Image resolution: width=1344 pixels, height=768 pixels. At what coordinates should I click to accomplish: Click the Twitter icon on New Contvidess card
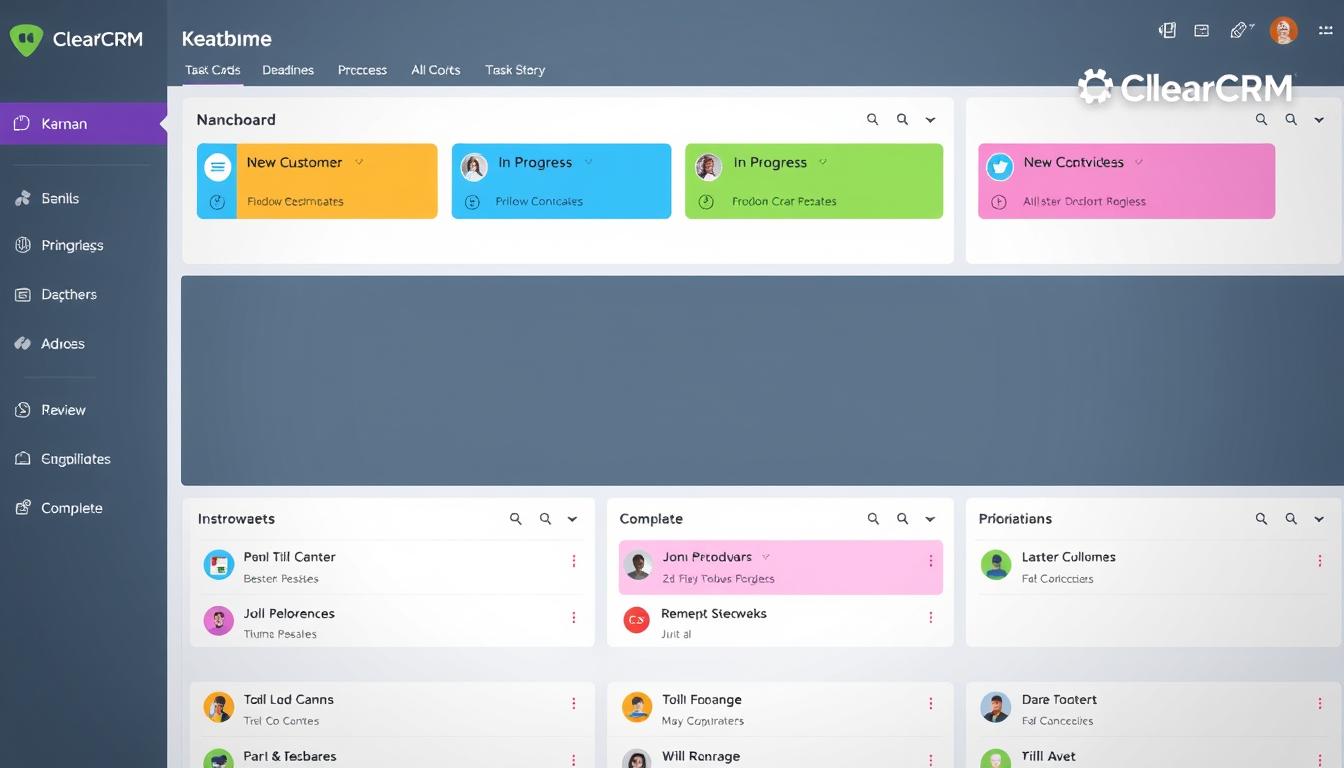(999, 166)
